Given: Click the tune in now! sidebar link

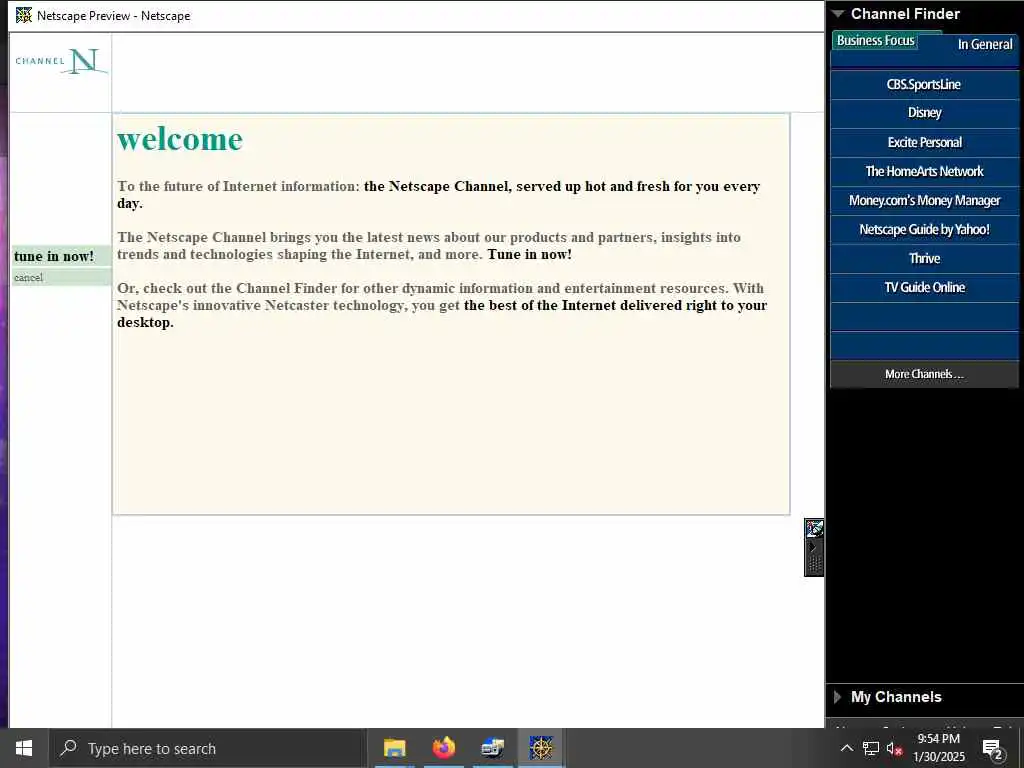Looking at the screenshot, I should [54, 256].
